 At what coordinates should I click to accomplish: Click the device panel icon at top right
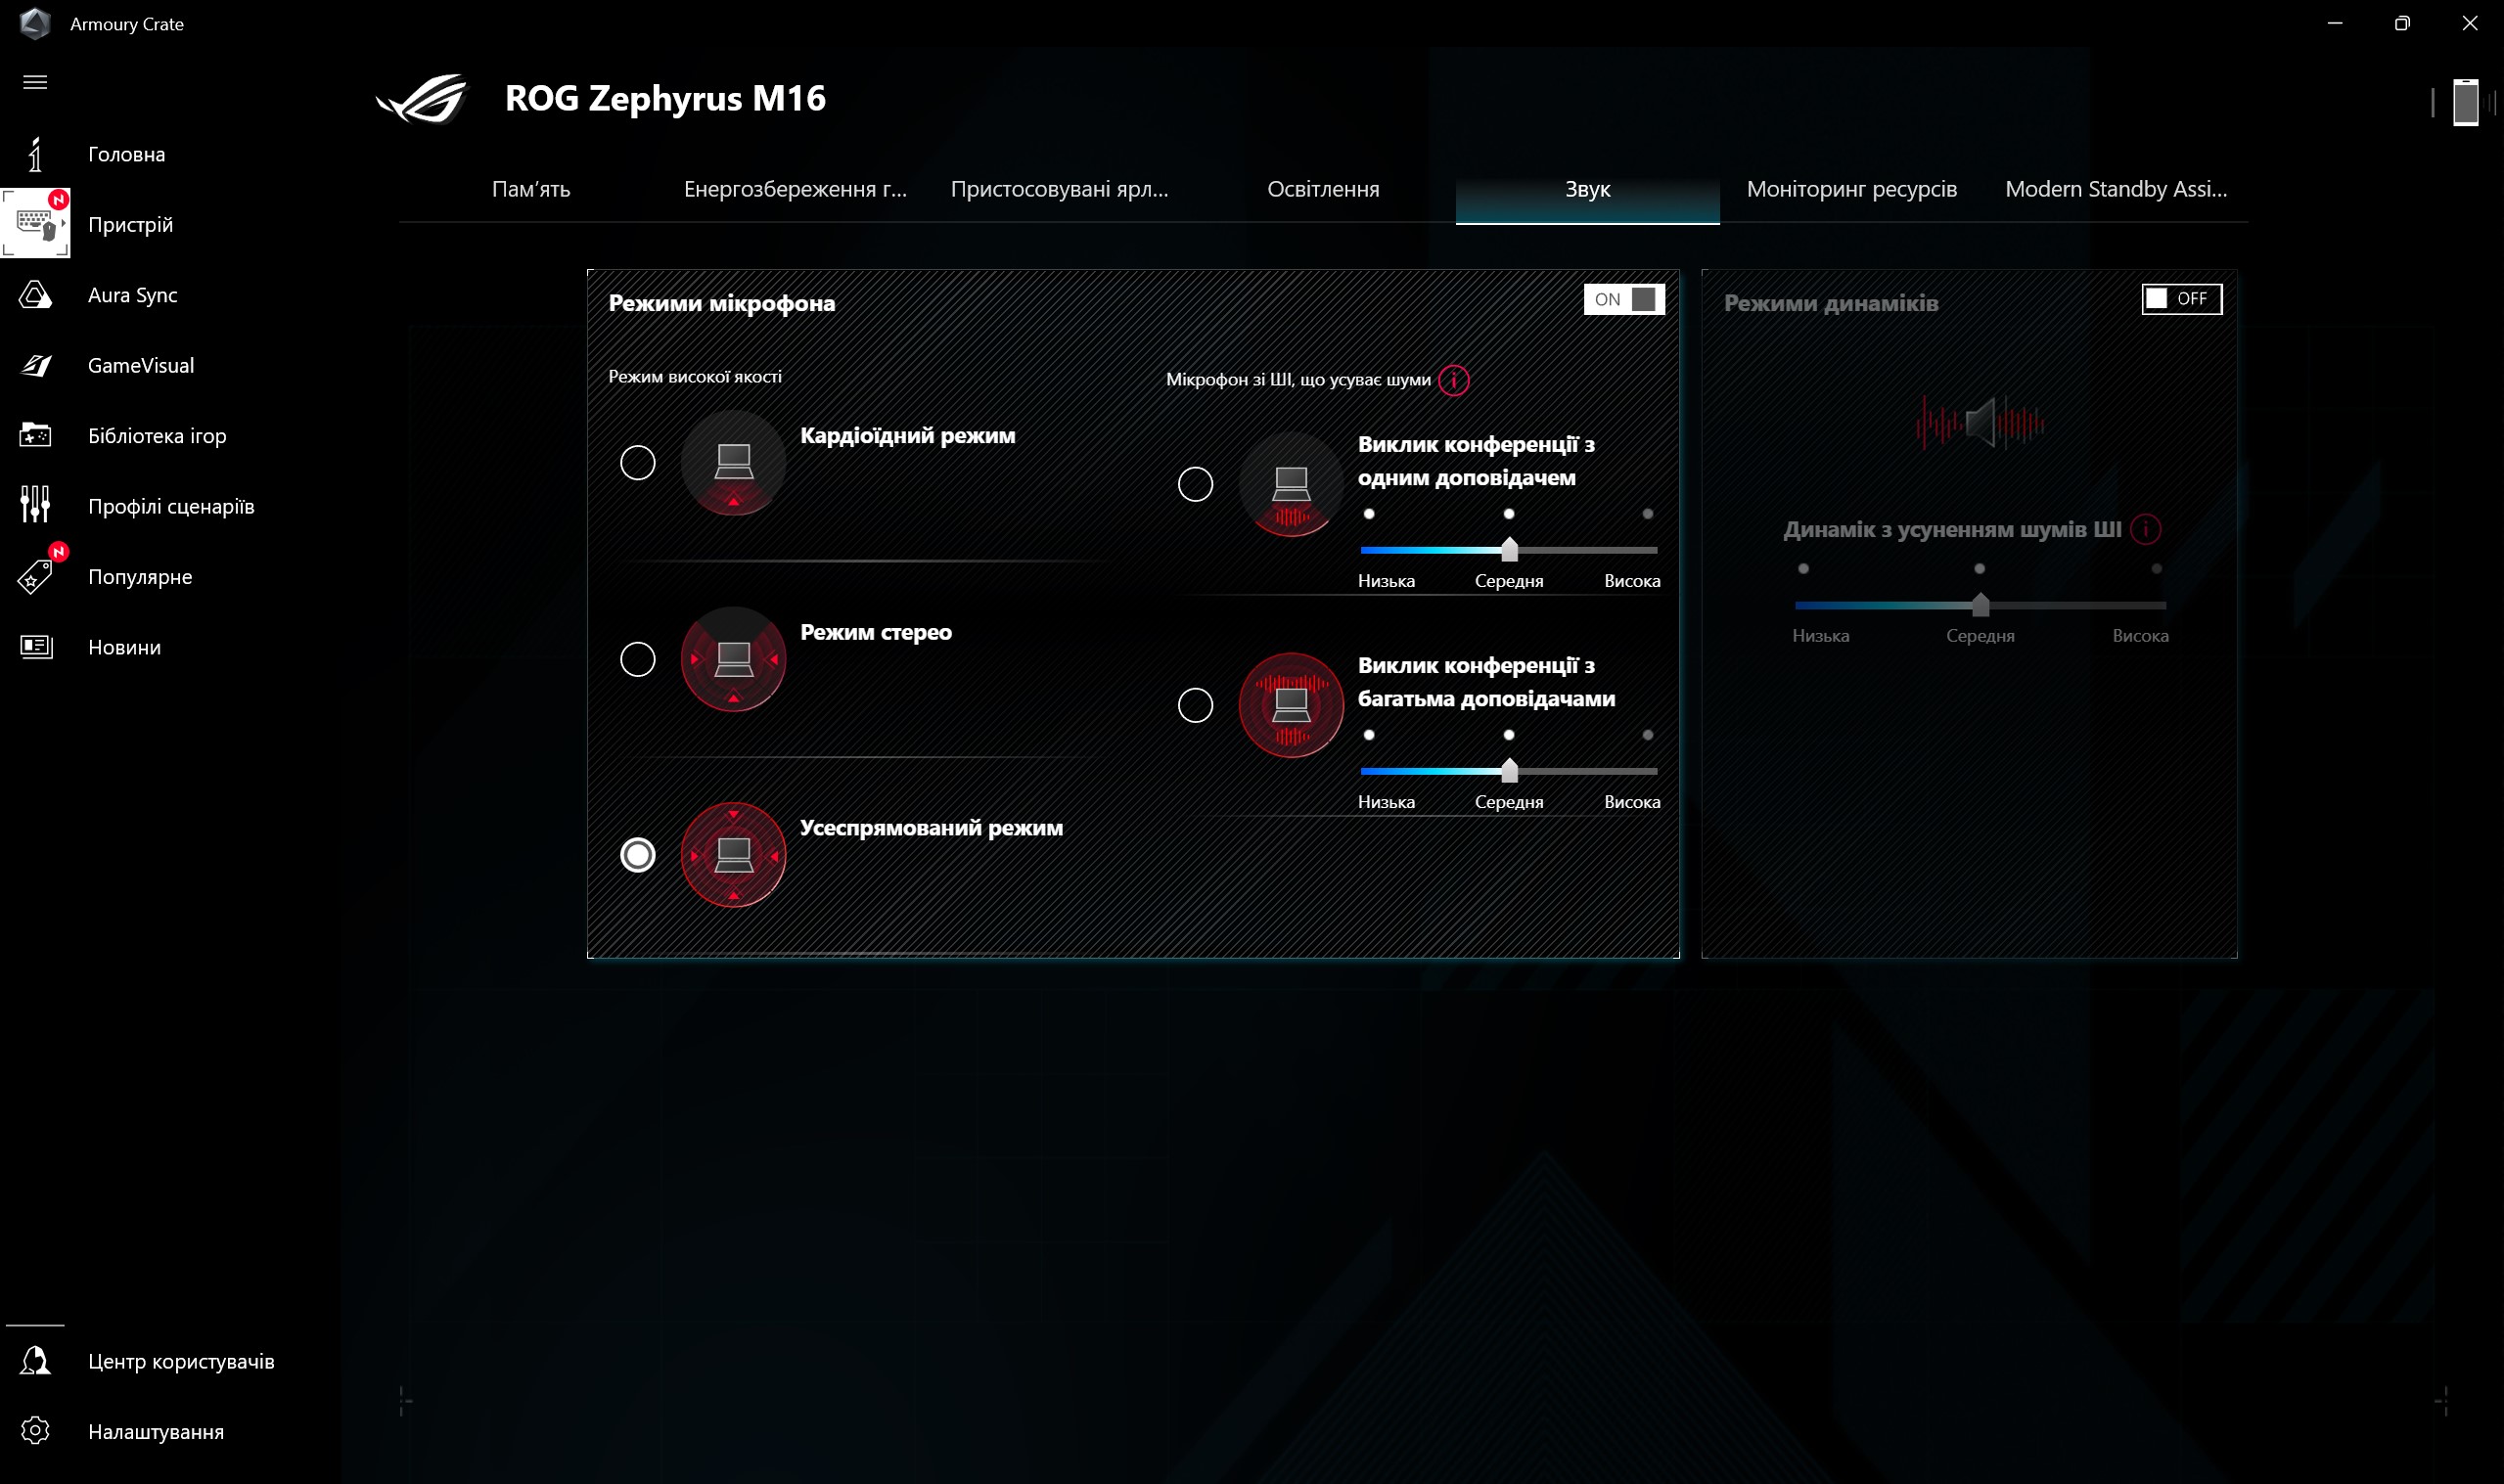(2465, 103)
